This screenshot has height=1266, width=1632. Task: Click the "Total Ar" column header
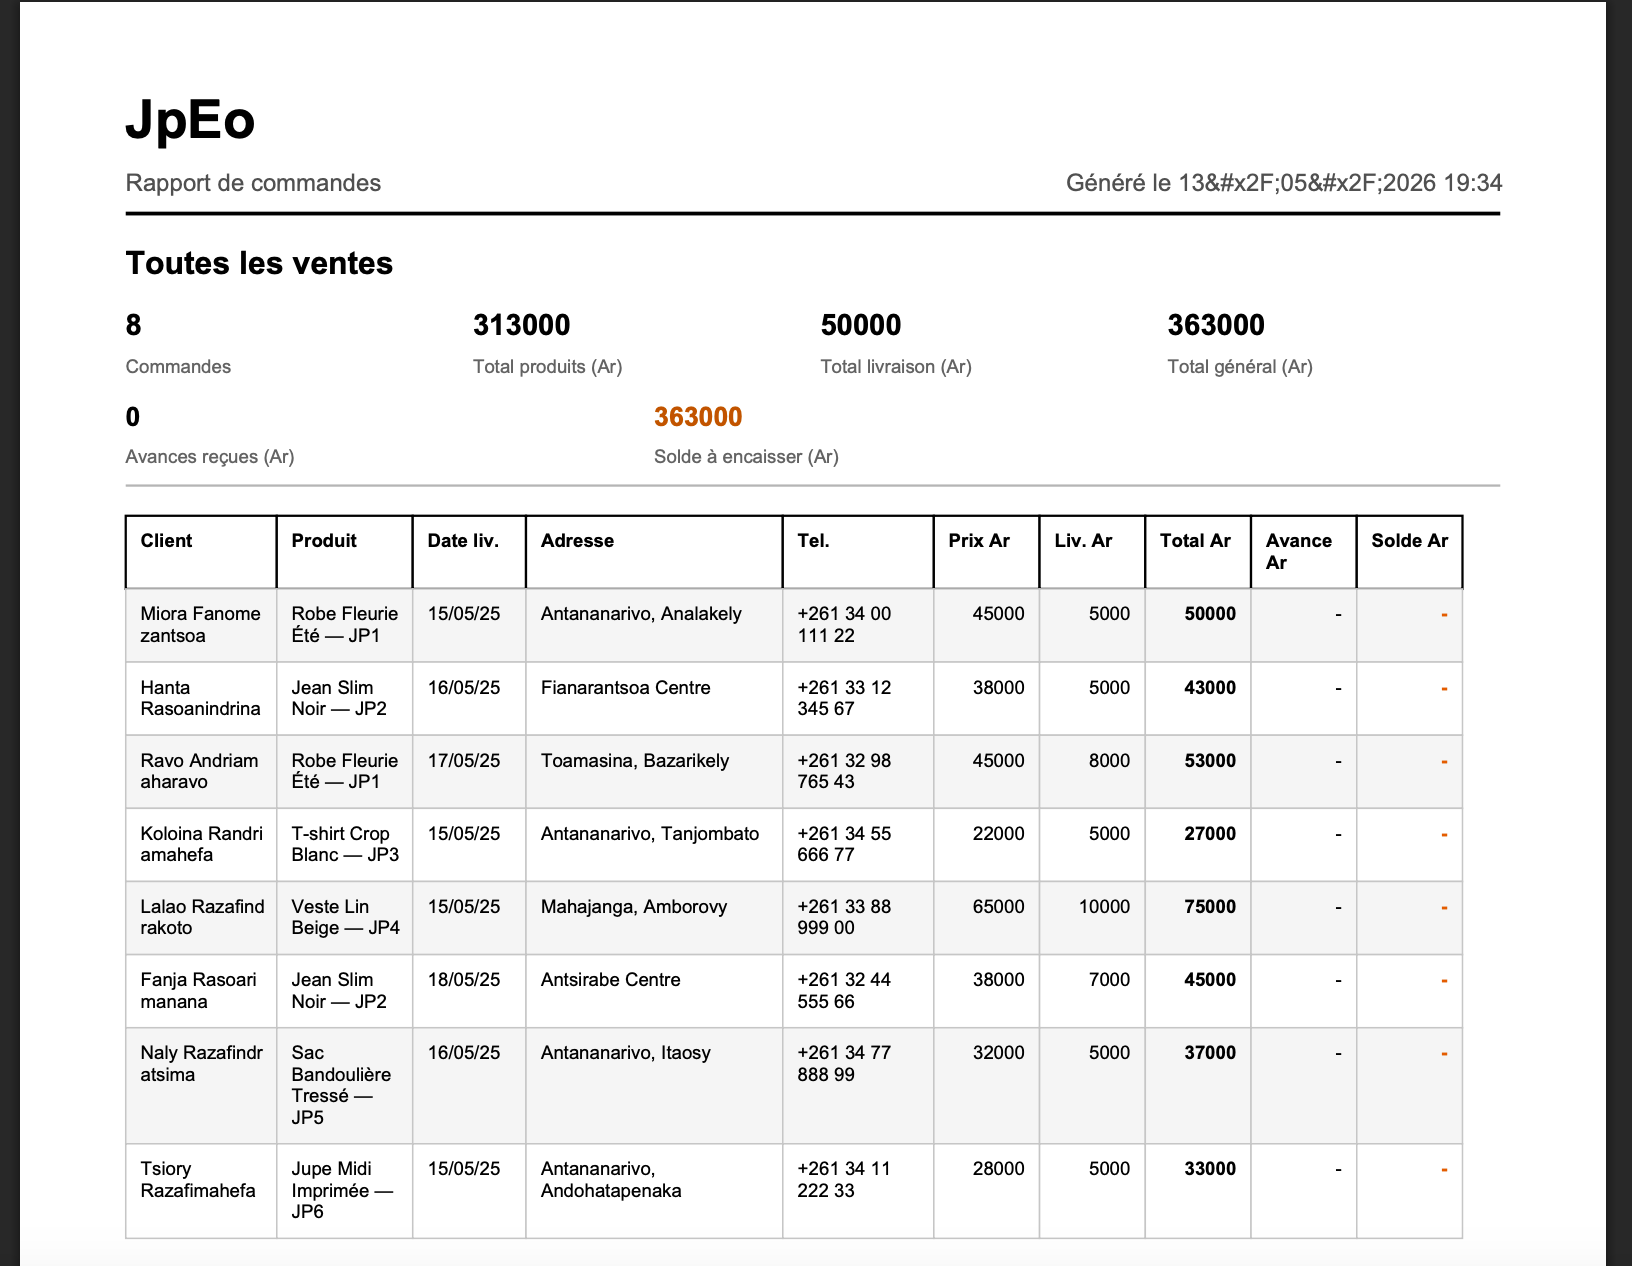click(x=1198, y=552)
